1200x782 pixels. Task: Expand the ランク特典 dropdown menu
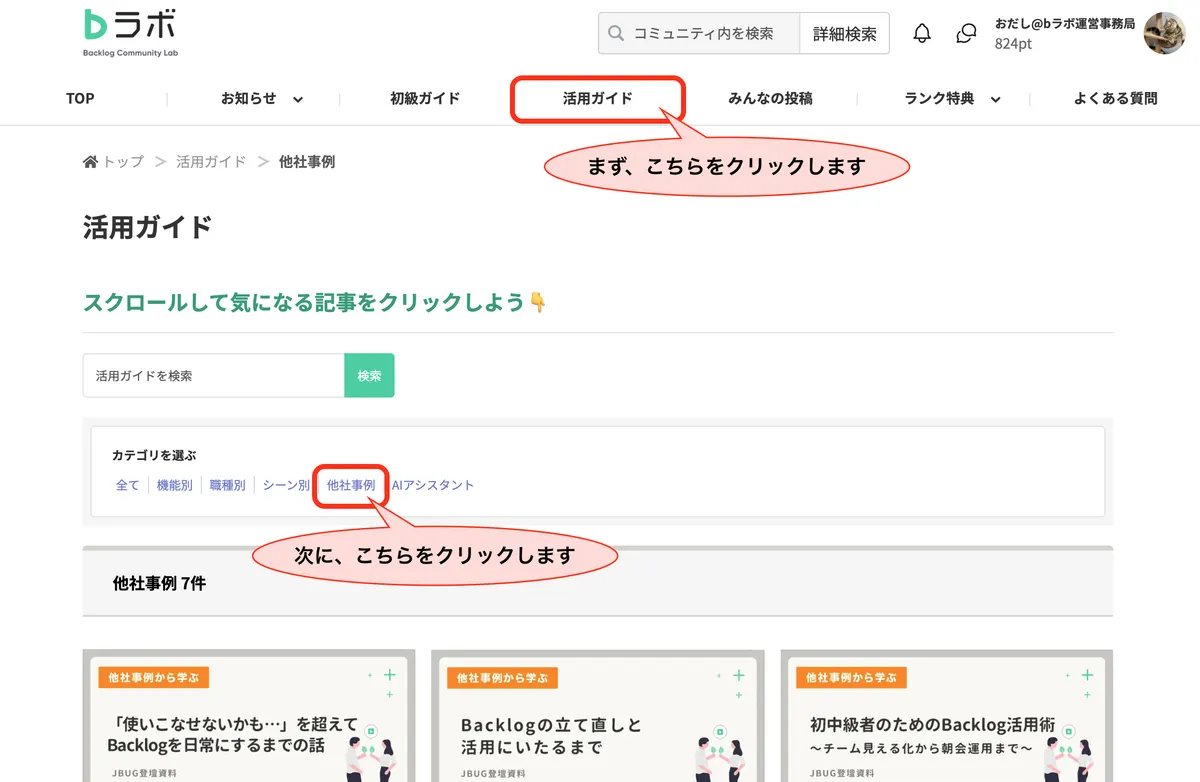coord(995,99)
